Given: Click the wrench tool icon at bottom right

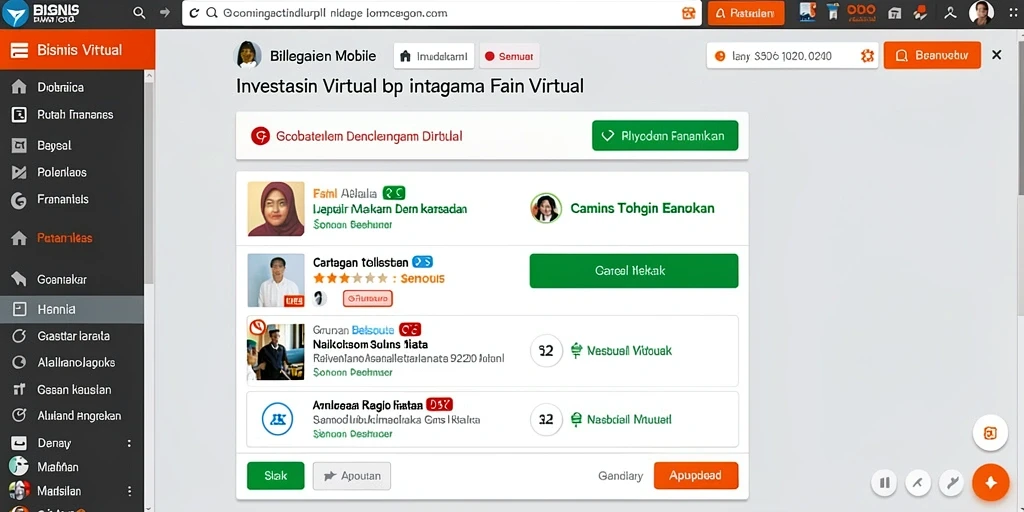Looking at the screenshot, I should click(x=952, y=483).
